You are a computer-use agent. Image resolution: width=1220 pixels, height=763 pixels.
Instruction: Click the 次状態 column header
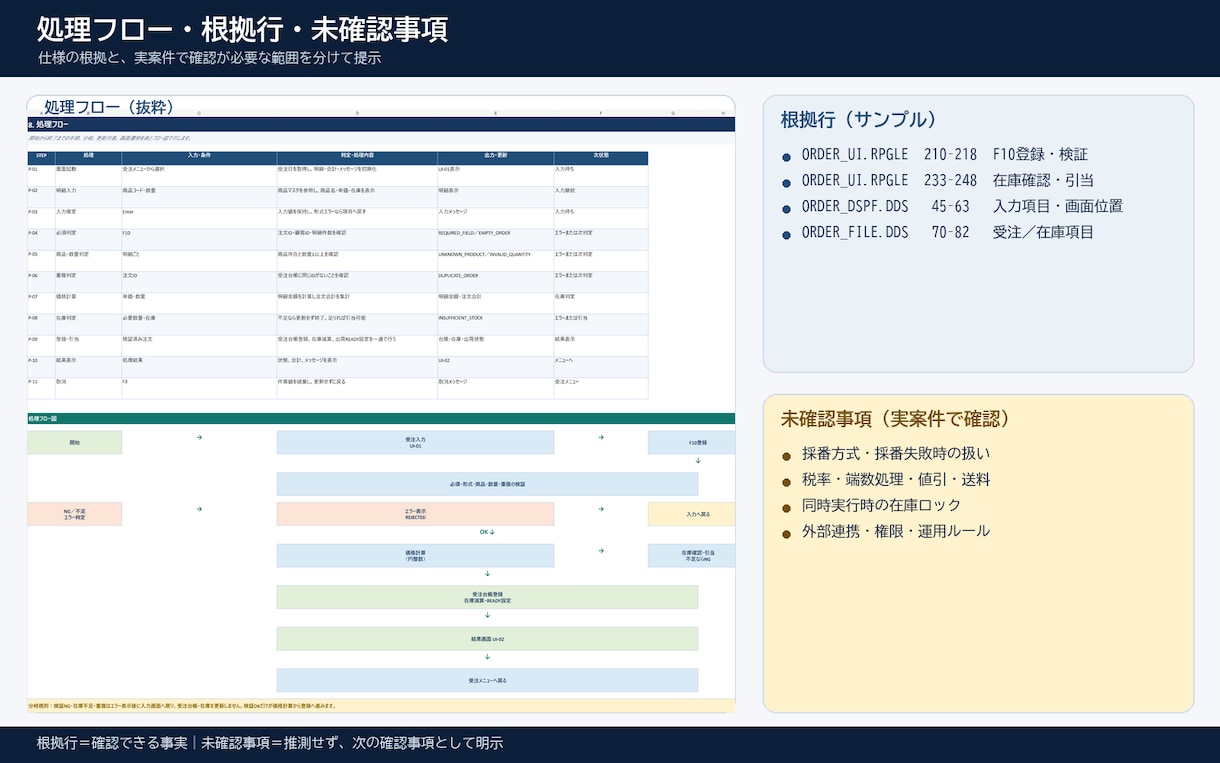tap(601, 157)
